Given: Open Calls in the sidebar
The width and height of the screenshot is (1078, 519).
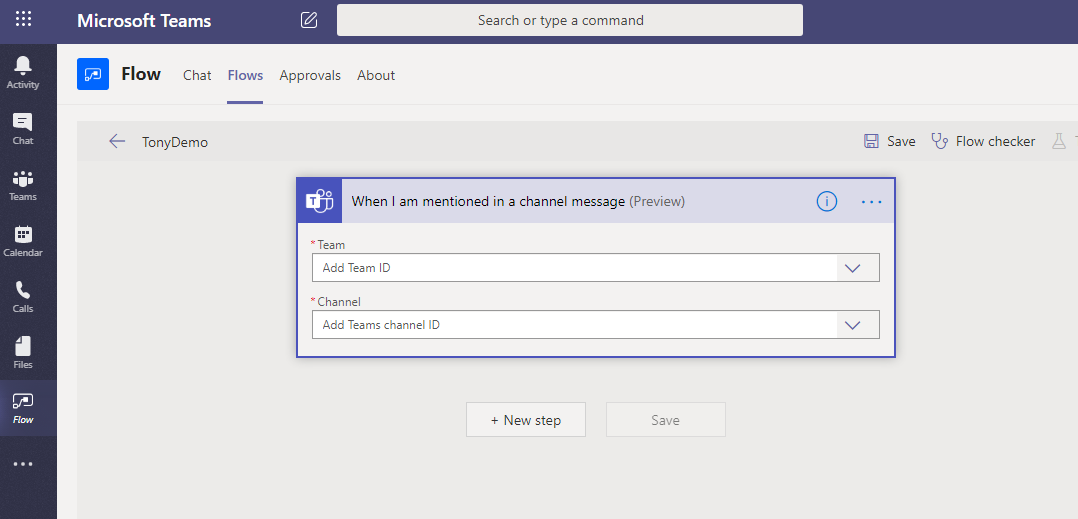Looking at the screenshot, I should pyautogui.click(x=23, y=296).
